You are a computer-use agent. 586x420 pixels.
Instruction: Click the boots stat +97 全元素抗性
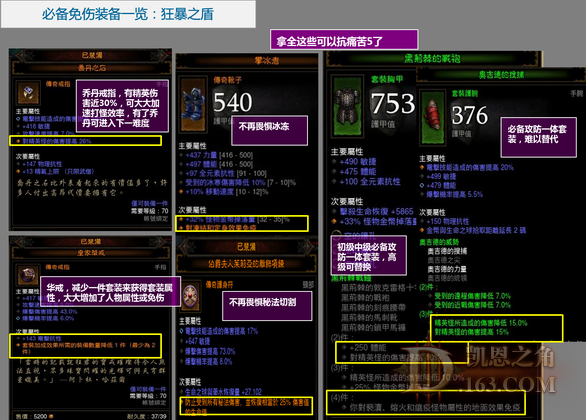[210, 174]
